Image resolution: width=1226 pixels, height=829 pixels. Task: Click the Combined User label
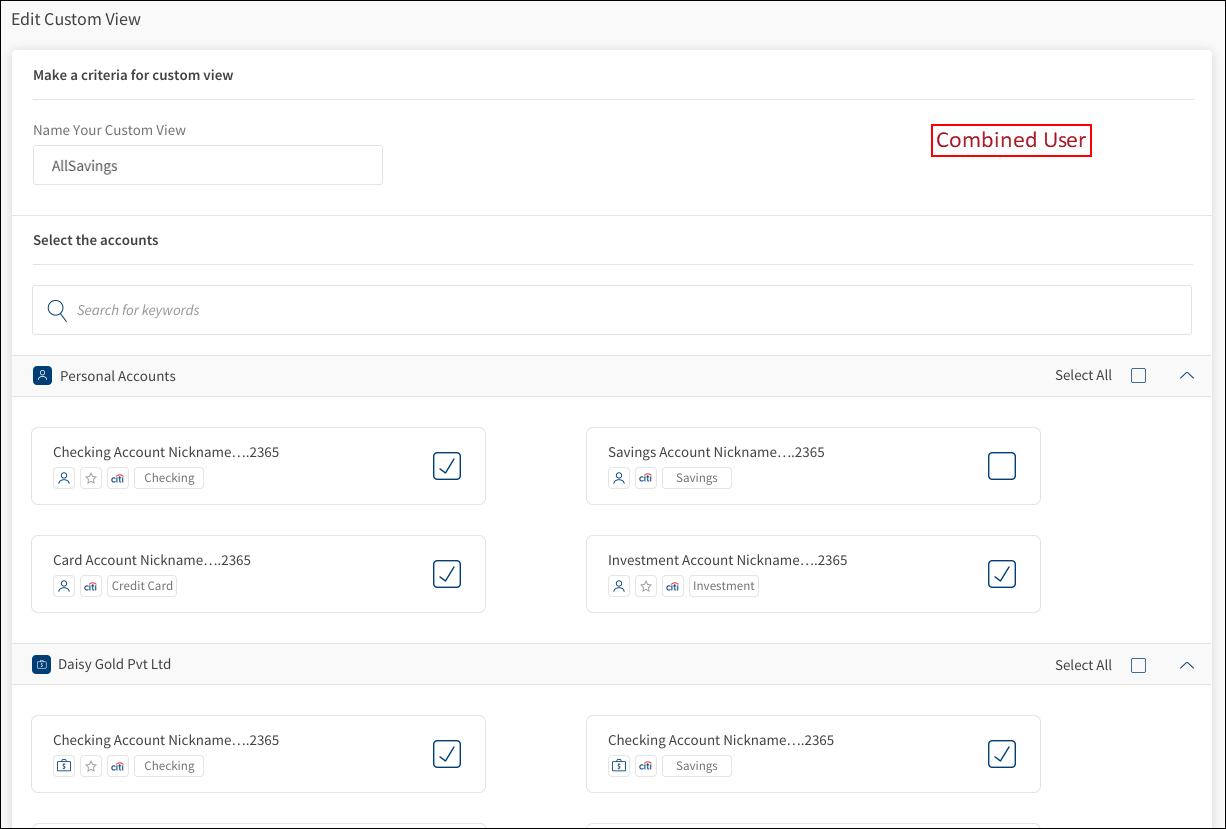1010,140
